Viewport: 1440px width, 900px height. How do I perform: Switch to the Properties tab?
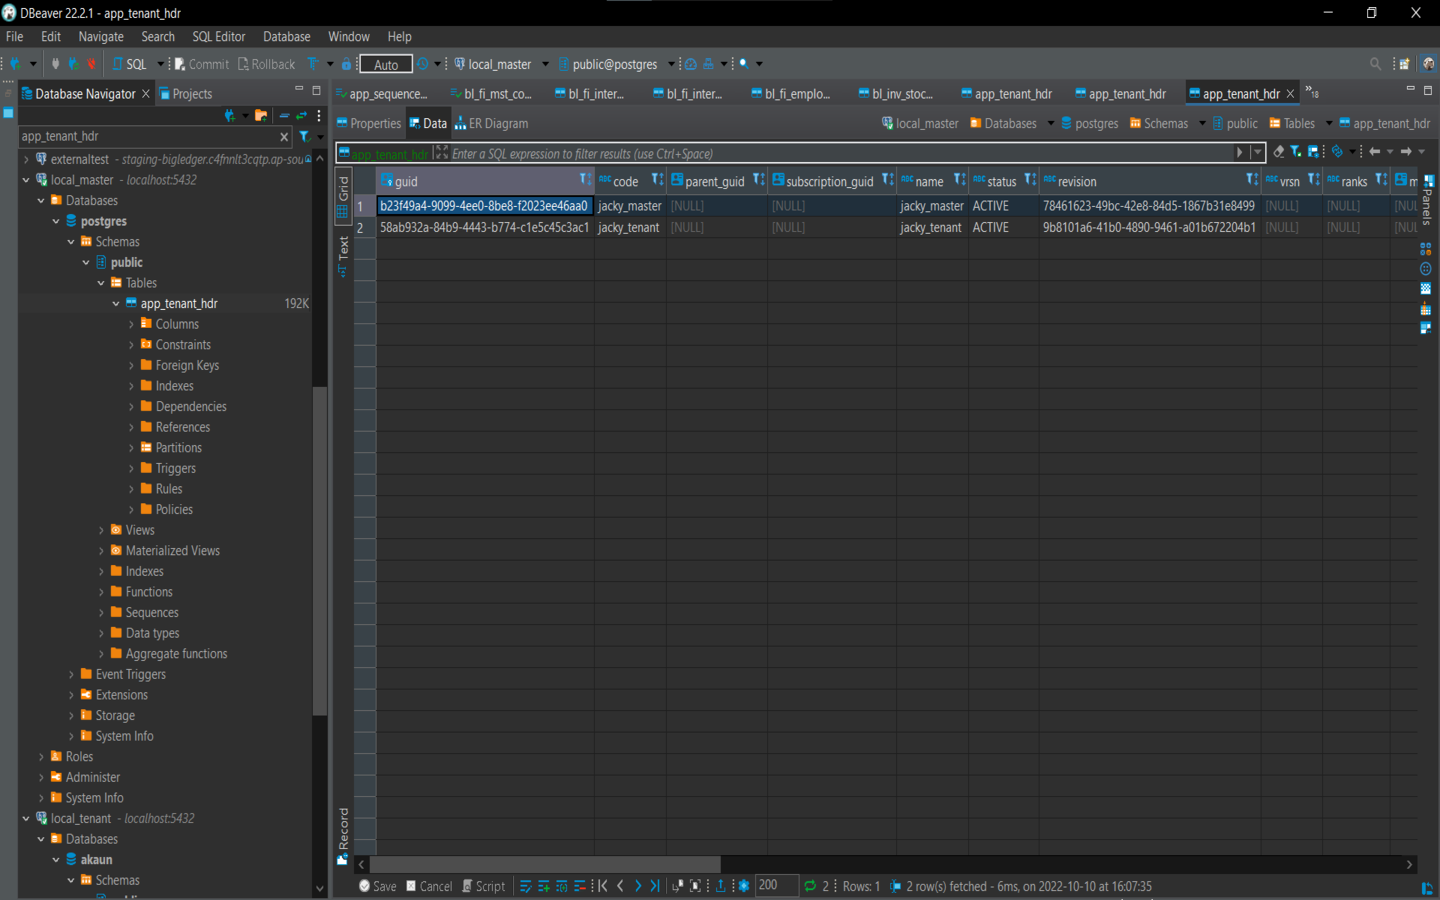[369, 124]
